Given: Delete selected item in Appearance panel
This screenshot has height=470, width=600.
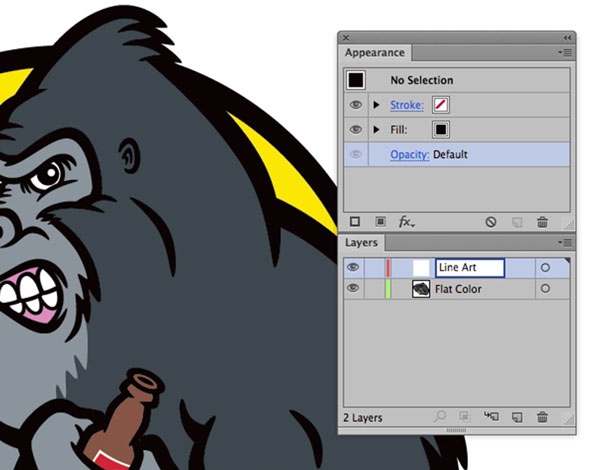Looking at the screenshot, I should [x=543, y=222].
